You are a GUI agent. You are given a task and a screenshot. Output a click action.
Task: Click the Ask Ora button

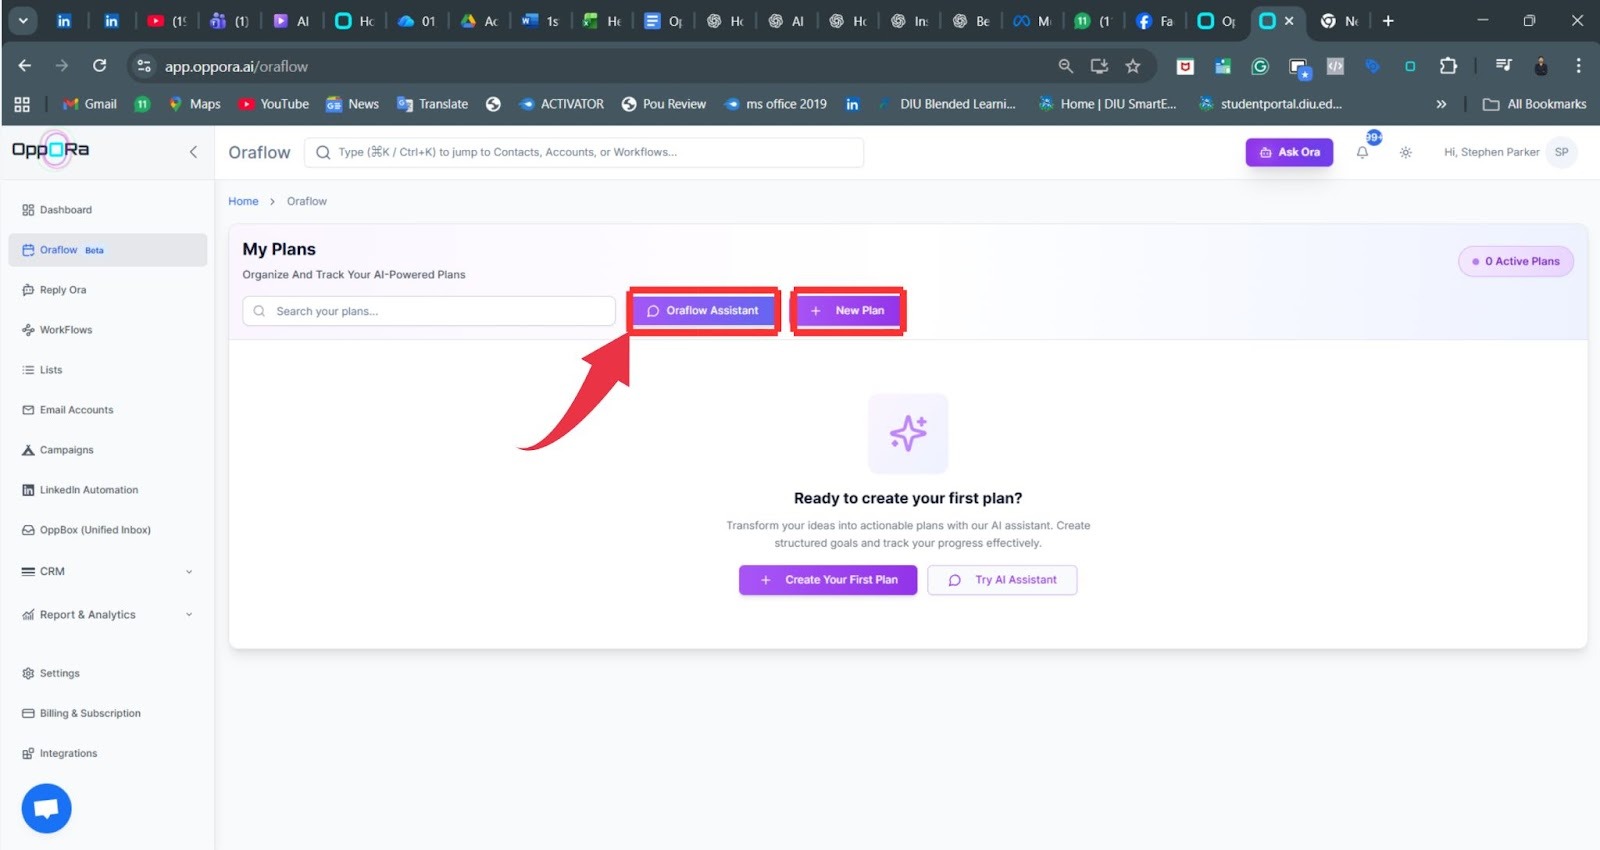[x=1289, y=152]
